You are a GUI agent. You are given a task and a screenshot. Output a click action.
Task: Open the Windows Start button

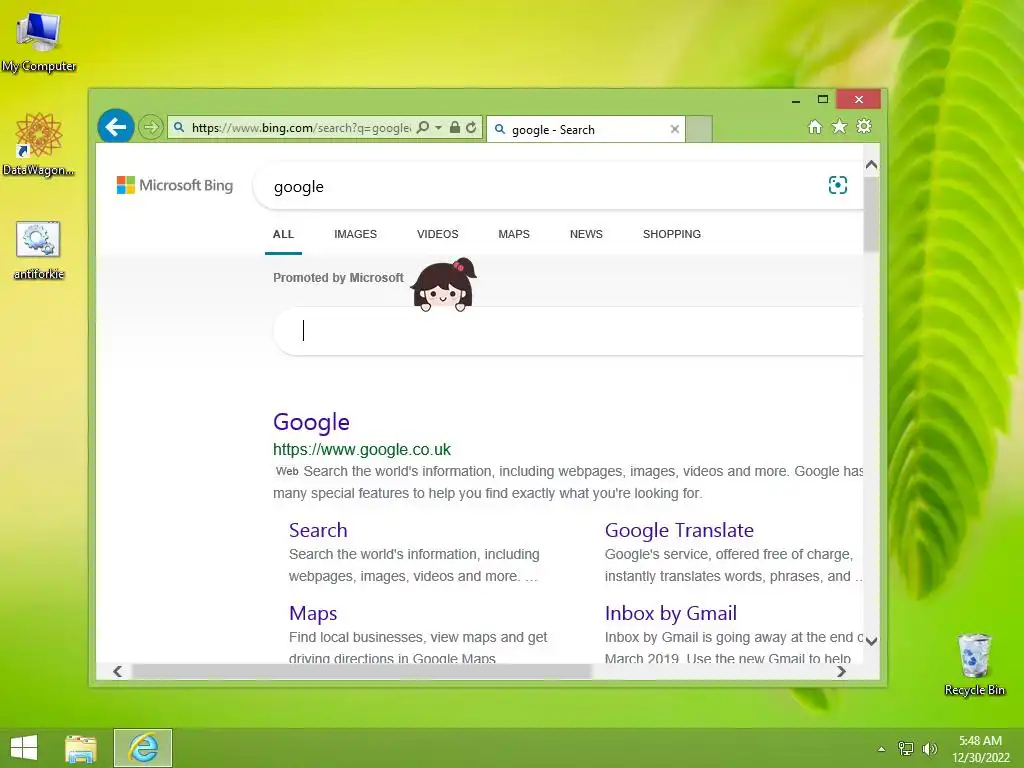point(24,748)
